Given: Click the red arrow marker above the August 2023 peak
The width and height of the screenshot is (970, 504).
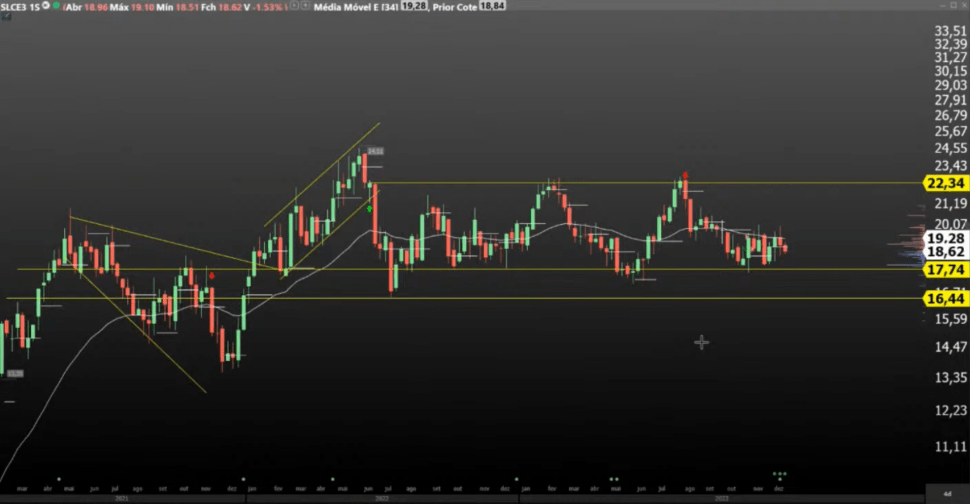Looking at the screenshot, I should (685, 176).
